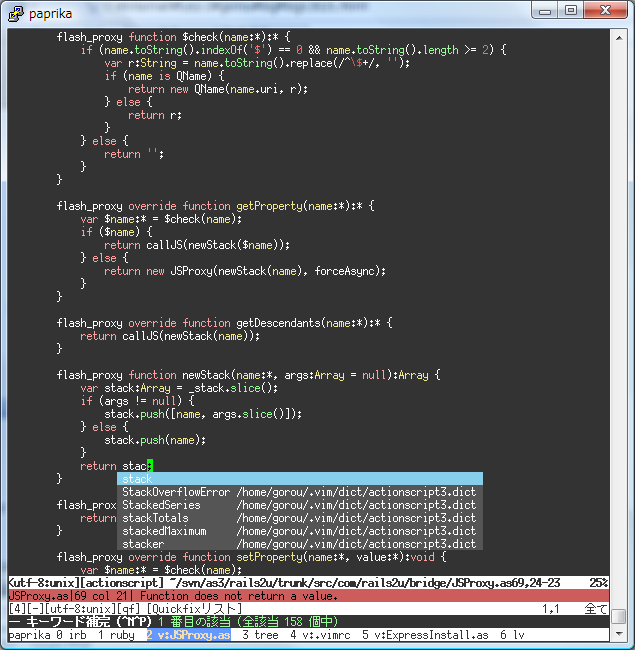Click '_stack.slice()' in the var stack line
The width and height of the screenshot is (635, 650).
pos(233,388)
